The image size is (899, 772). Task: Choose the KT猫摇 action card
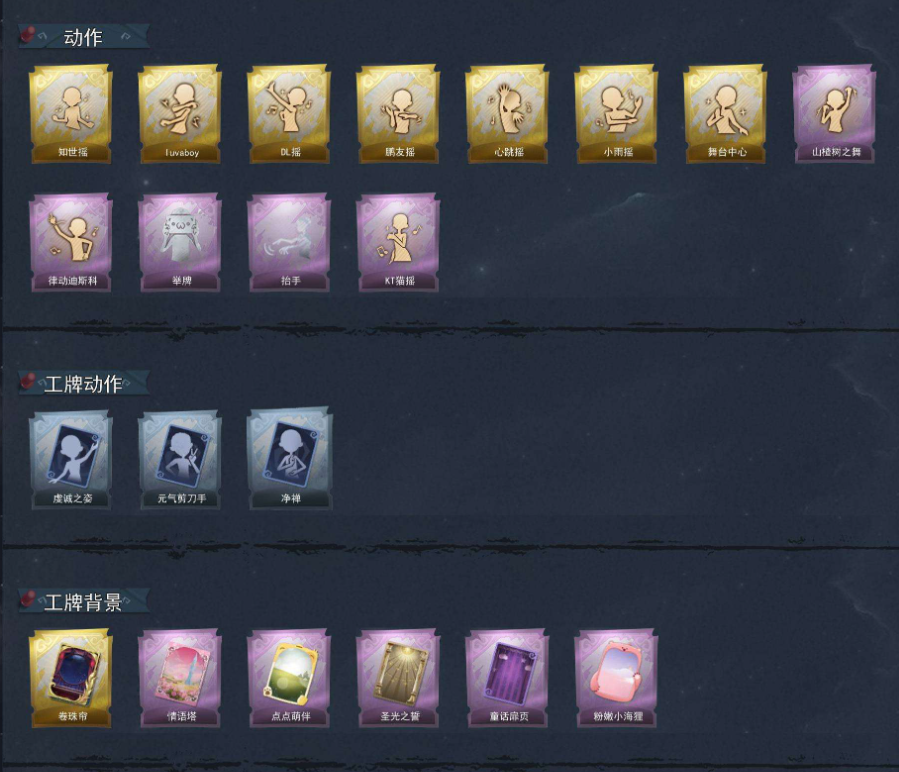click(x=398, y=243)
